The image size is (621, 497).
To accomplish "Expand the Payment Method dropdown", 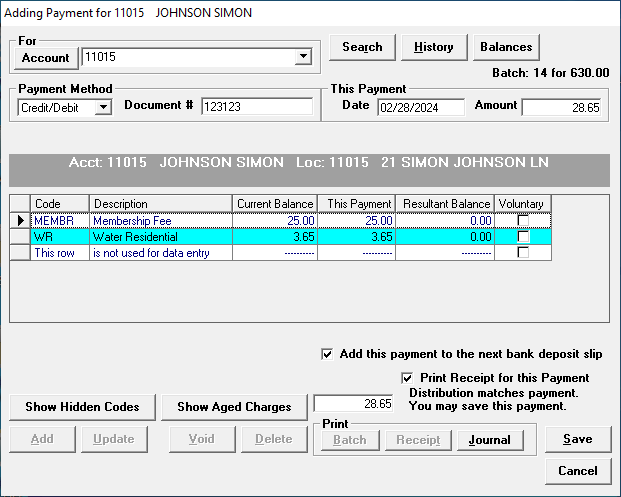I will coord(103,107).
